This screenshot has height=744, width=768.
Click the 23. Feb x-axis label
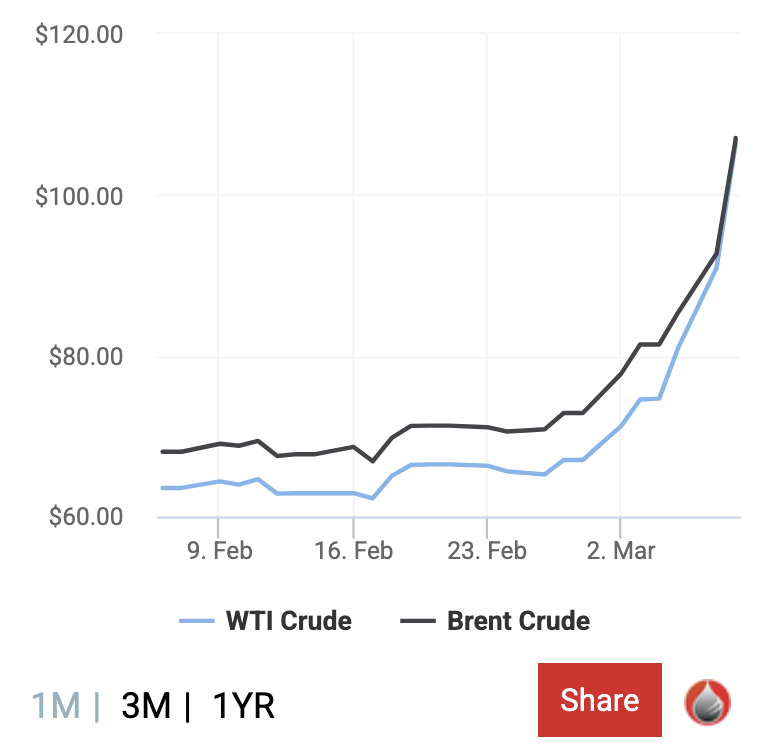click(487, 551)
